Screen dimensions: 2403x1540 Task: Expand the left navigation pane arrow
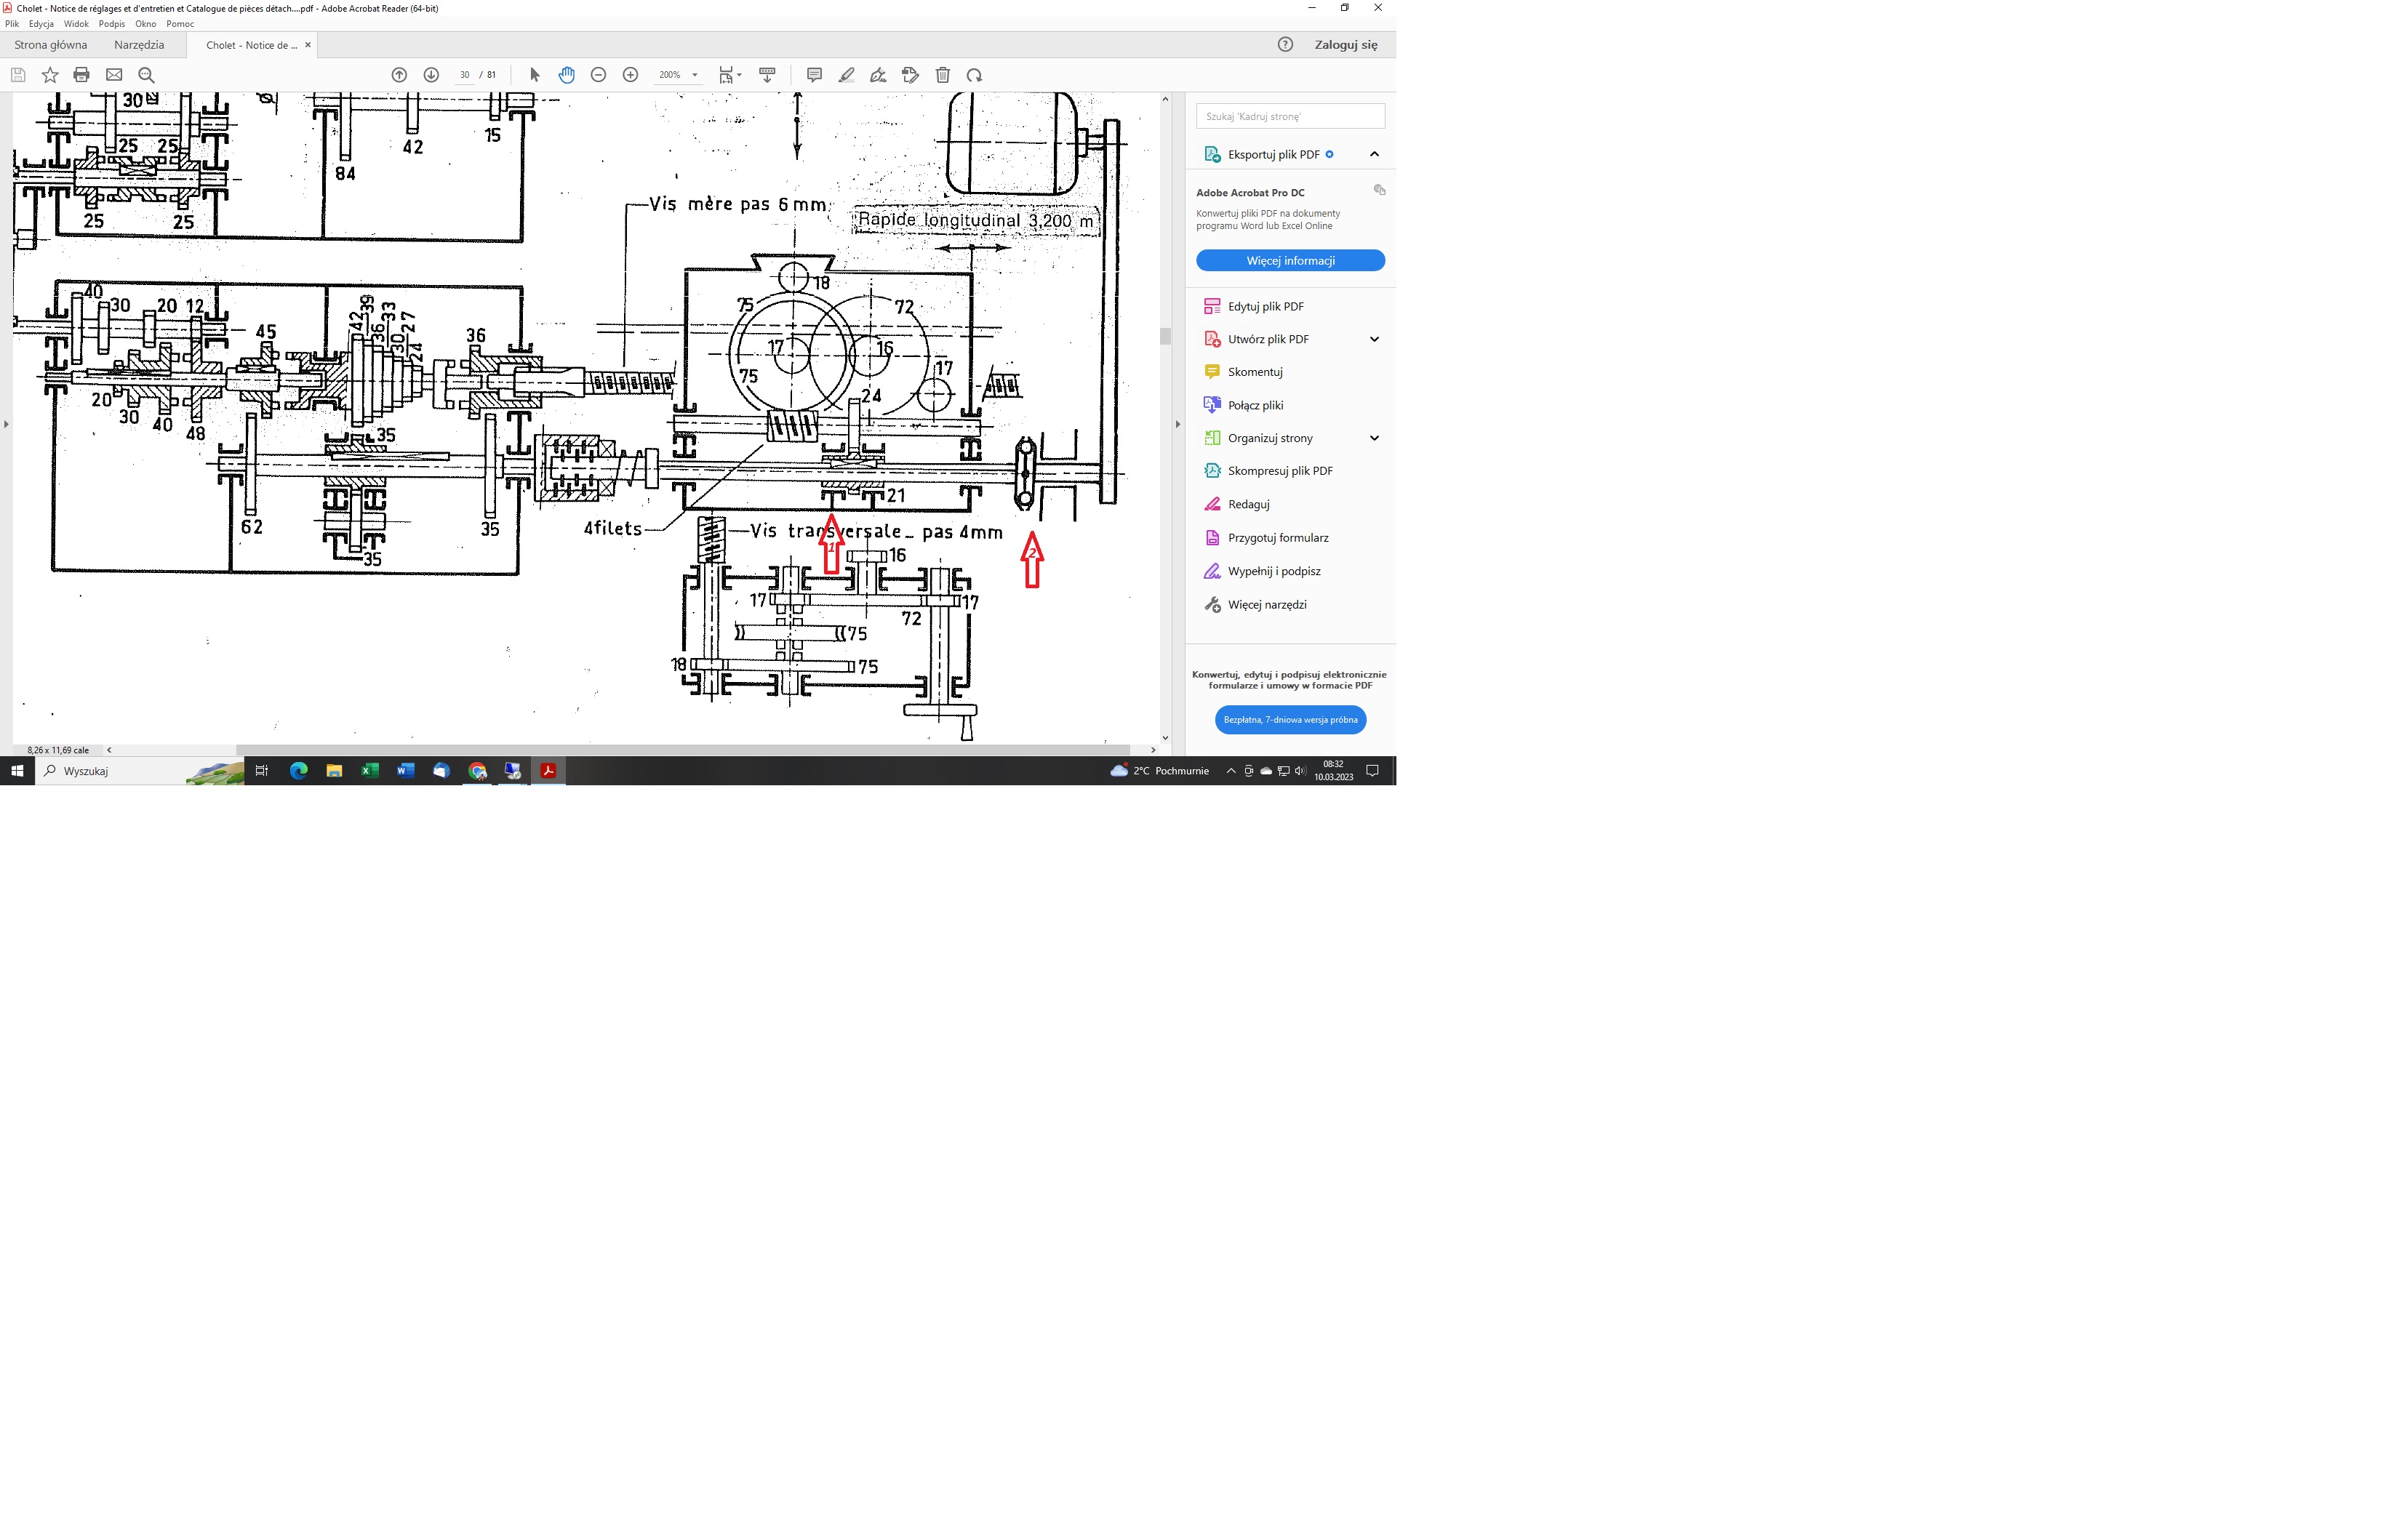pyautogui.click(x=6, y=424)
